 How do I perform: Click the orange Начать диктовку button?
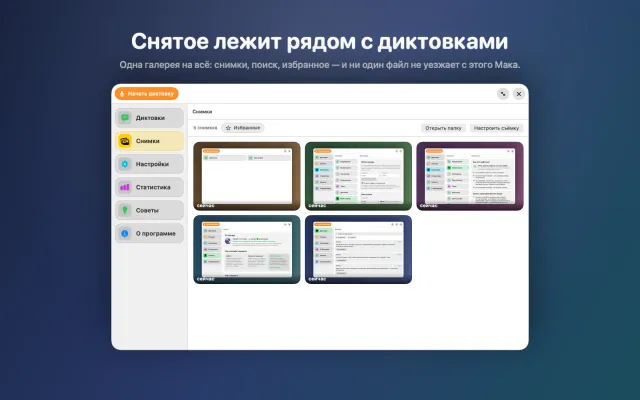coord(147,93)
